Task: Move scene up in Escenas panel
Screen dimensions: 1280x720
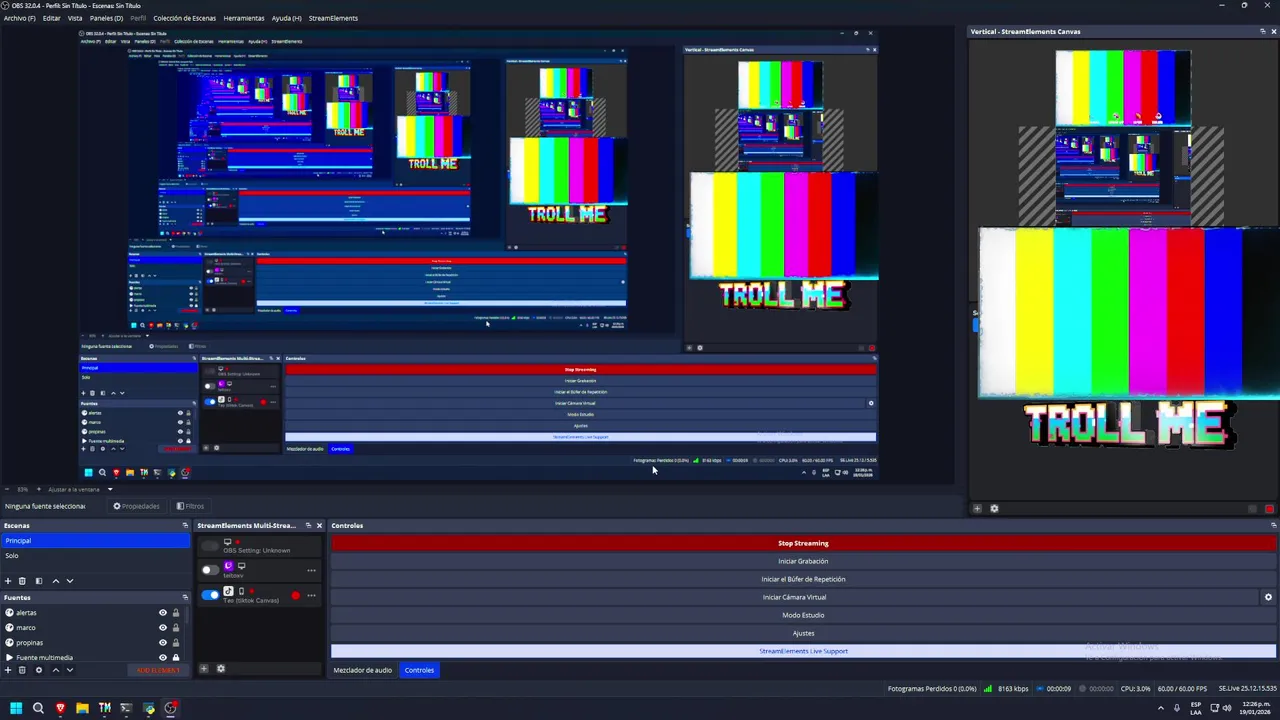Action: (55, 581)
